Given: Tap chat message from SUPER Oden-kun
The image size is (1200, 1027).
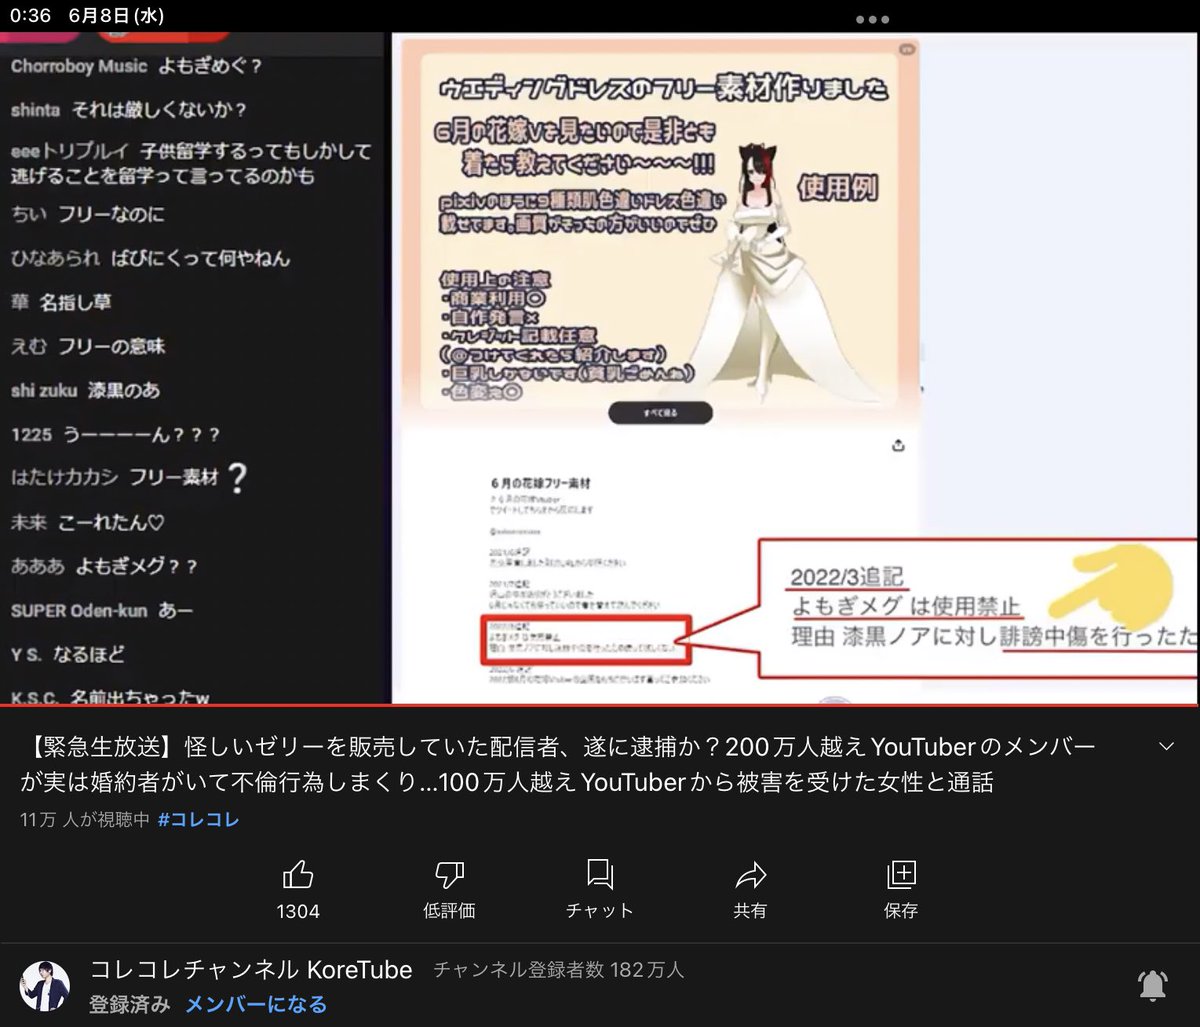Looking at the screenshot, I should [x=102, y=610].
